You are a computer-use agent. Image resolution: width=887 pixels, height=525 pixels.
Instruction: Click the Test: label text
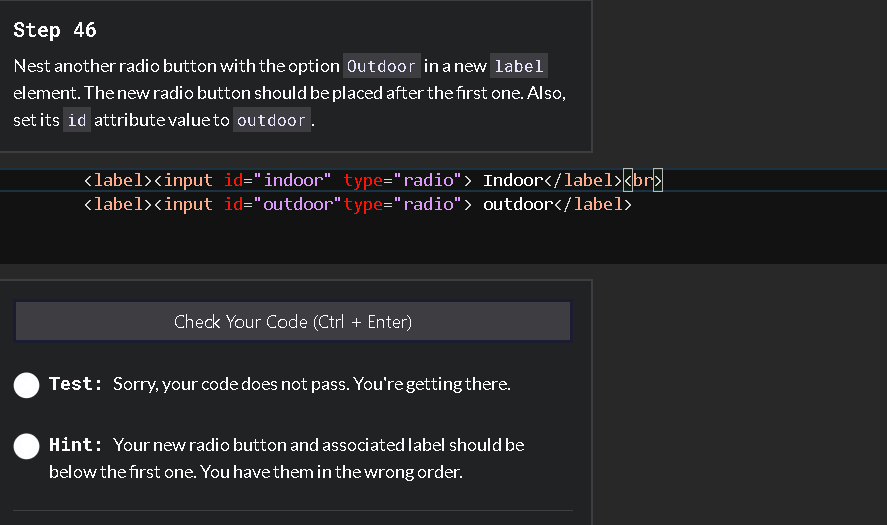[76, 384]
